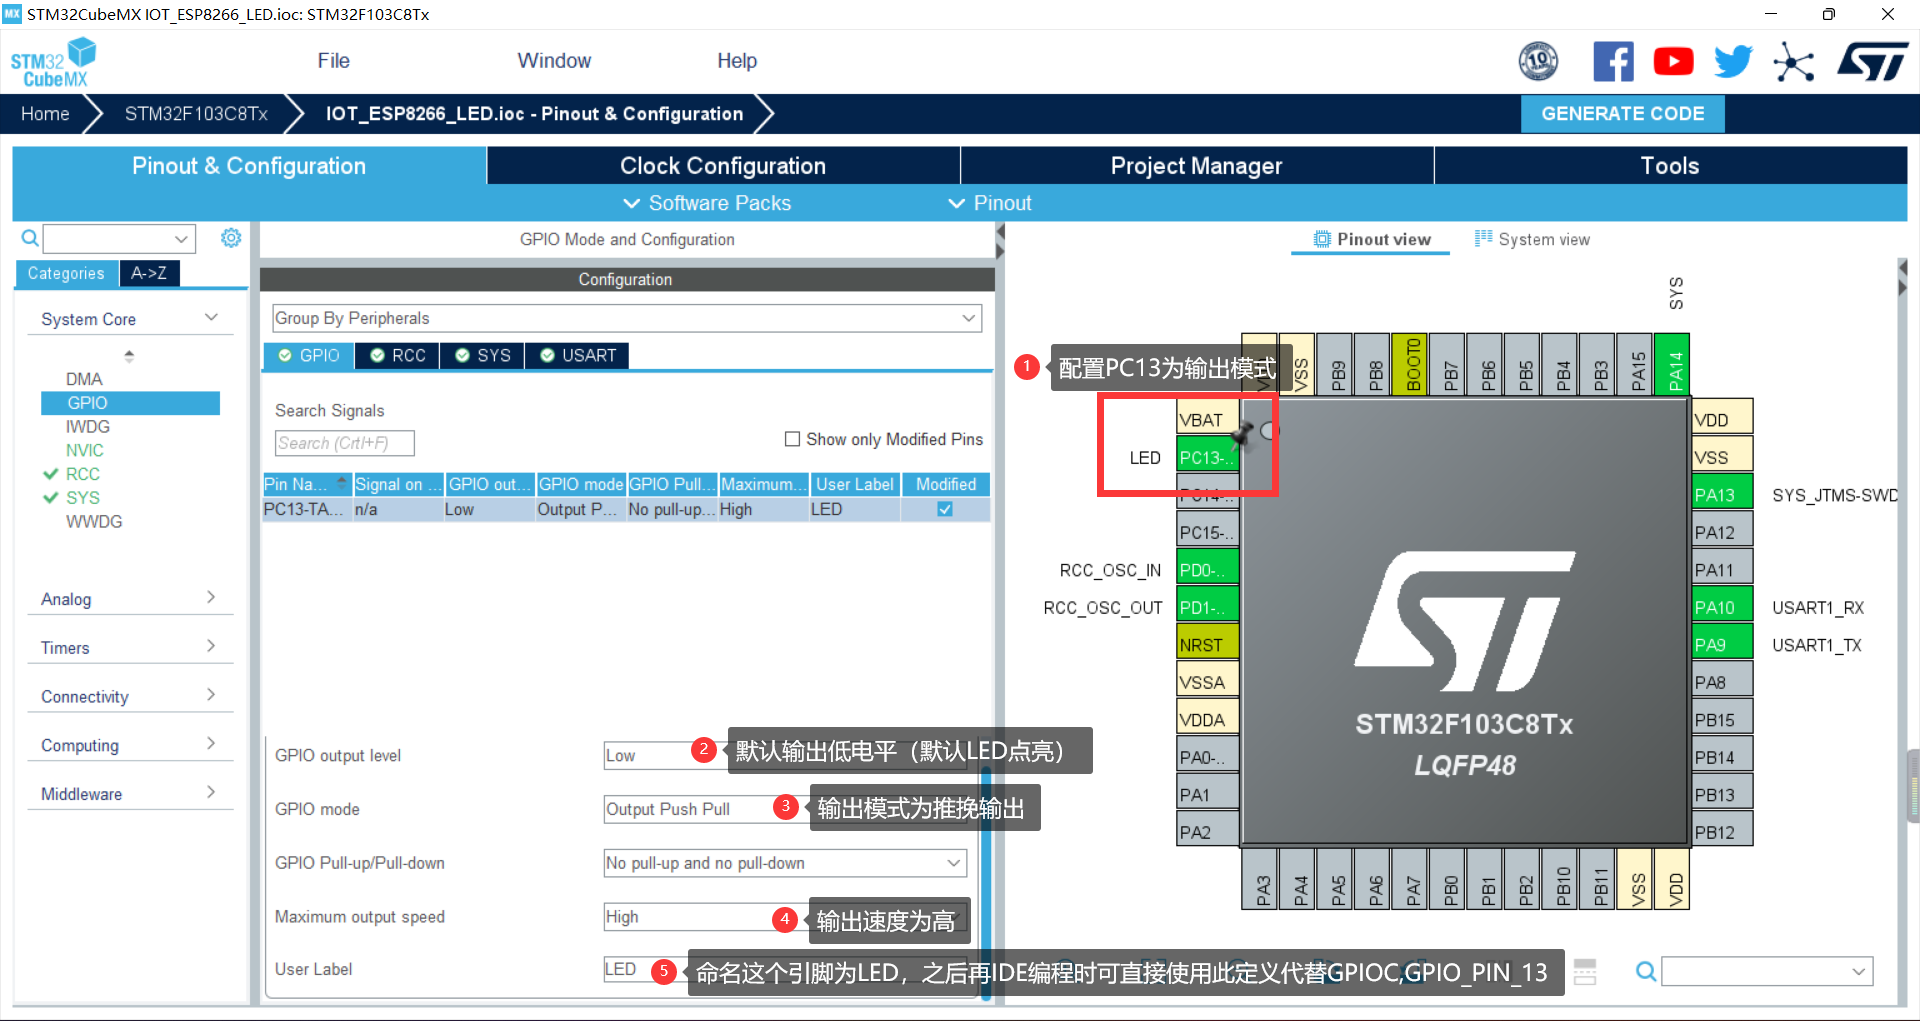
Task: Click the GENERATE CODE button
Action: point(1622,114)
